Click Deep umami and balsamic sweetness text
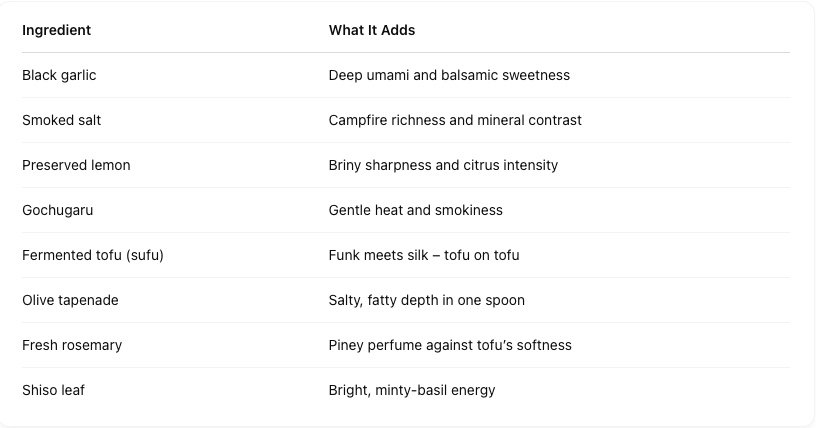 [449, 75]
